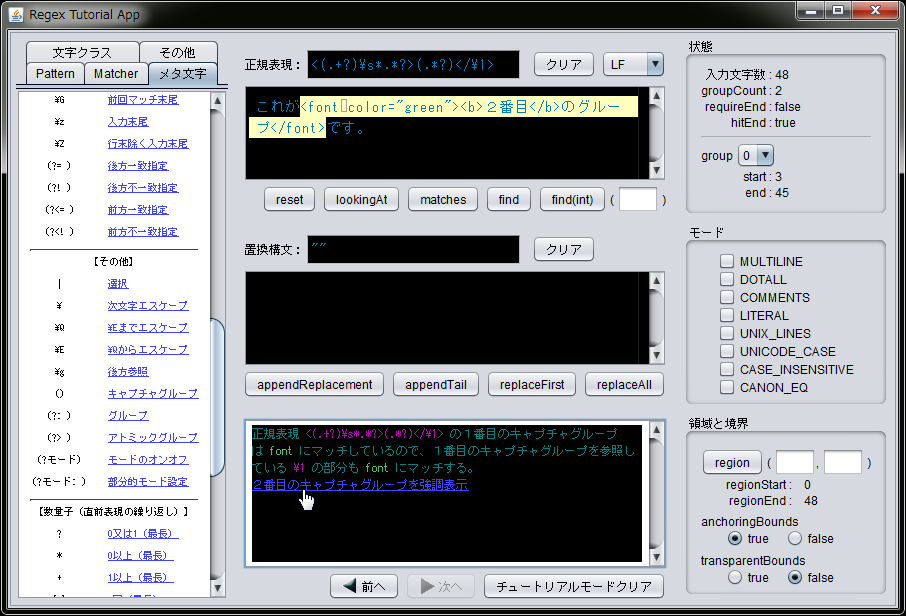Select transparentBounds false radio button
The width and height of the screenshot is (906, 616).
coord(795,577)
